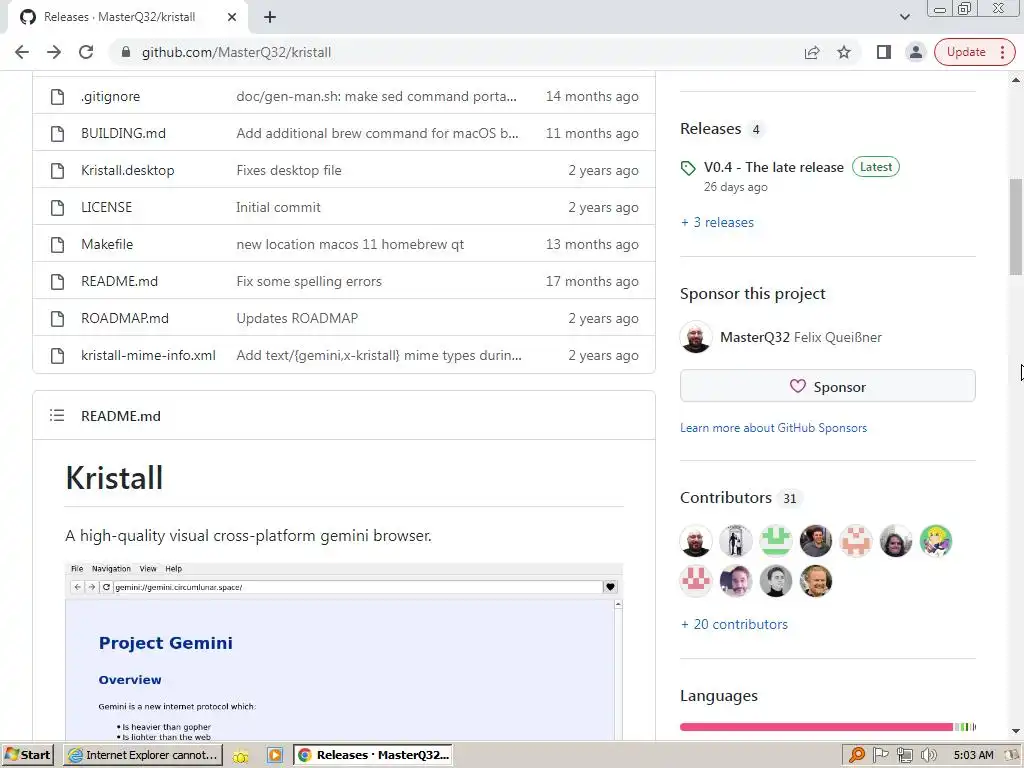This screenshot has height=768, width=1024.
Task: Click the flag icon in system tray
Action: [881, 755]
